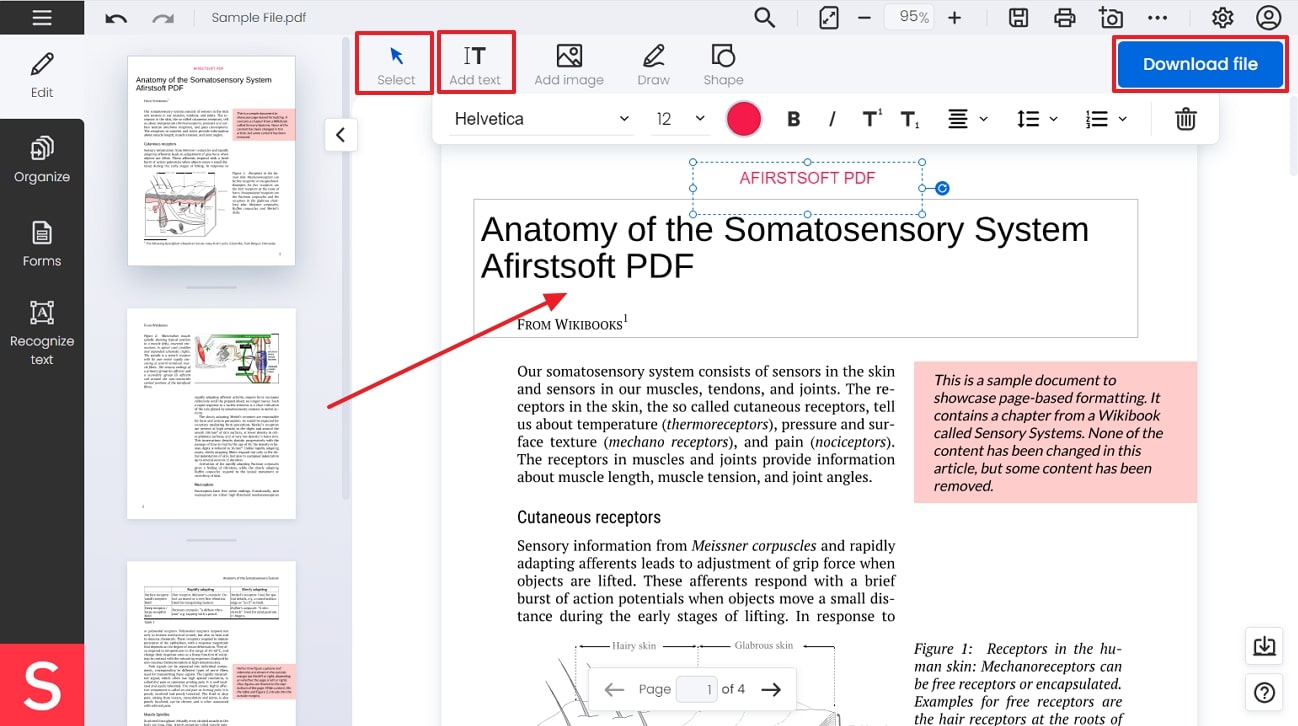Go to next page with the right arrow

click(771, 689)
